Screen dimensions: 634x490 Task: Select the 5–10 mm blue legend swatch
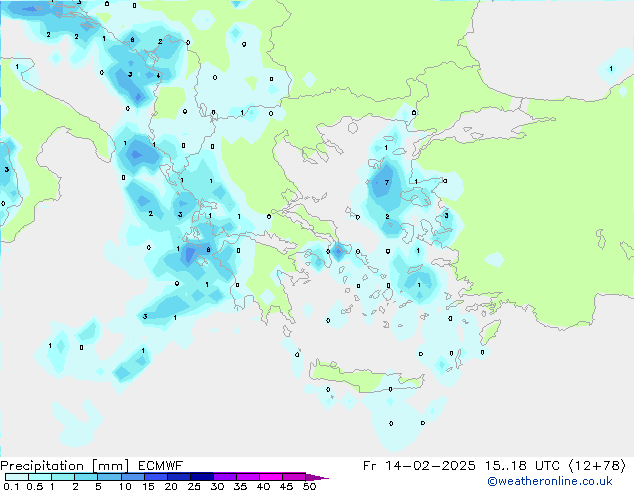[110, 477]
